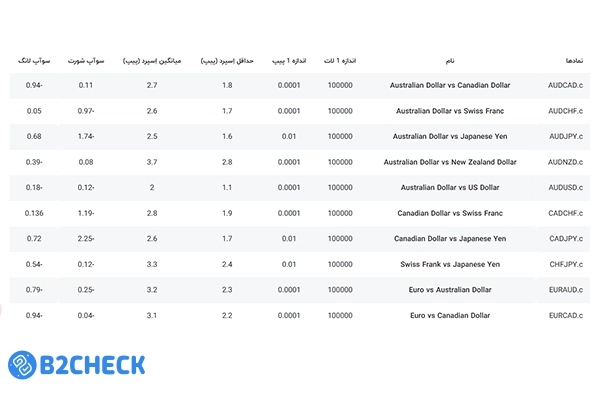Click the B2CHECK logo icon
Screen dimensions: 600x400
tap(25, 366)
